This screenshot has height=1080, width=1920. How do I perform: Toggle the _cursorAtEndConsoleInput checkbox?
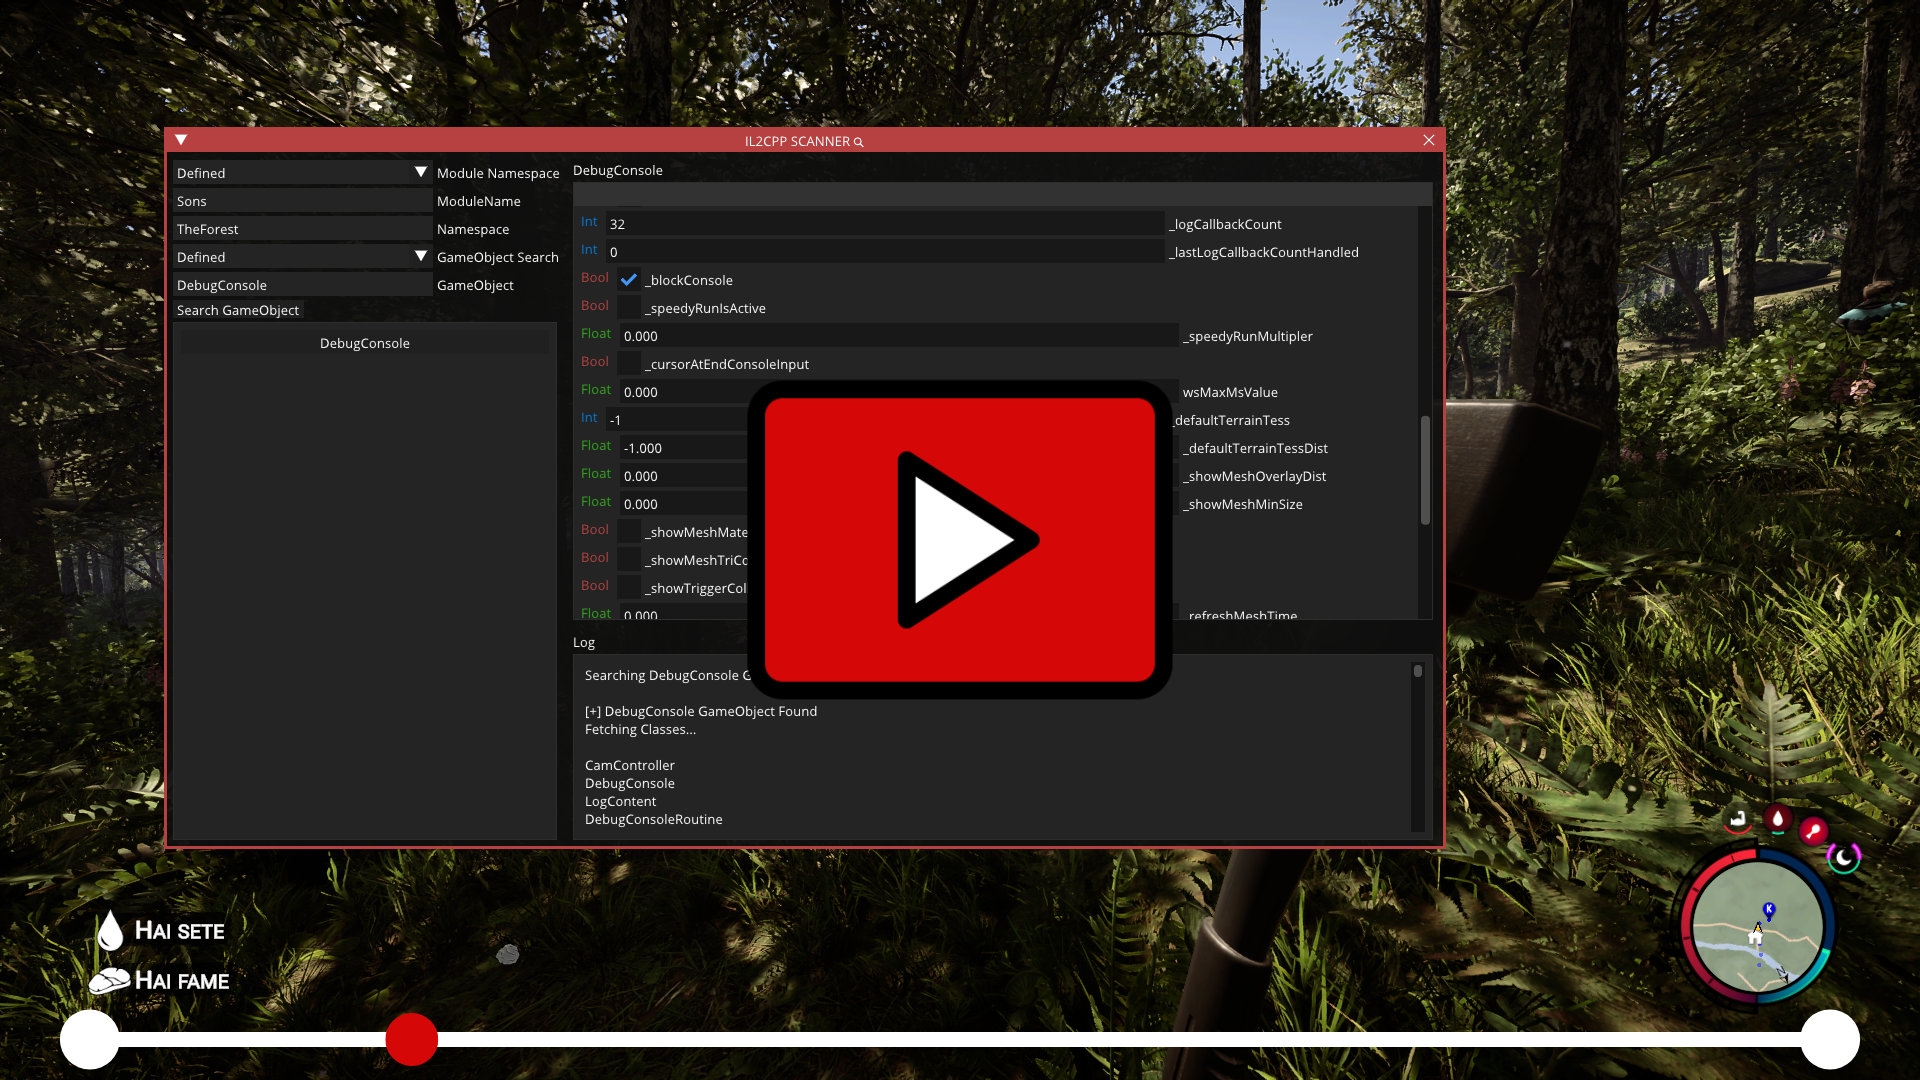pyautogui.click(x=629, y=364)
